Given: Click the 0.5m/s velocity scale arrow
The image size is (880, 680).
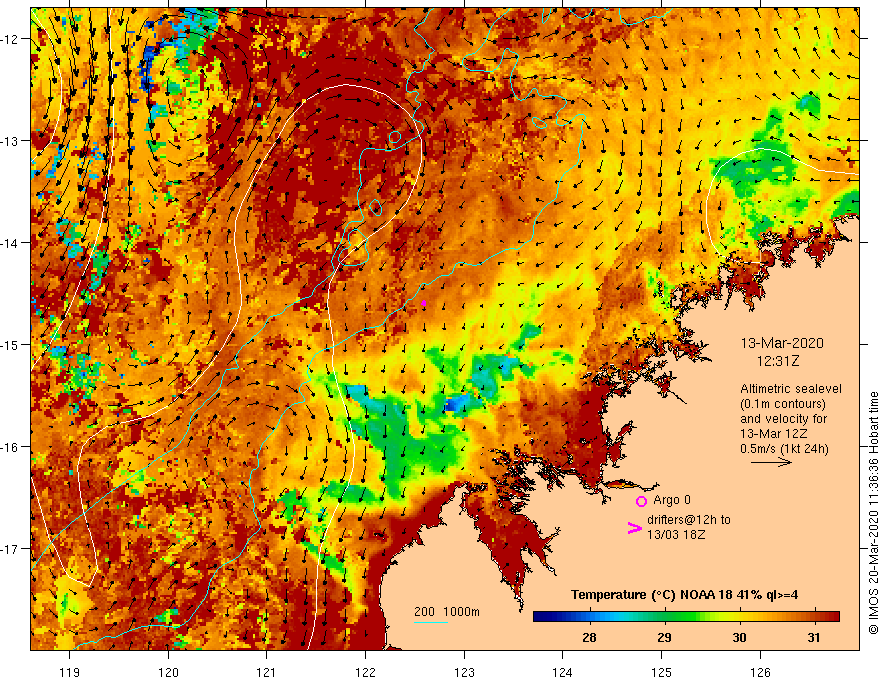Looking at the screenshot, I should coord(772,462).
